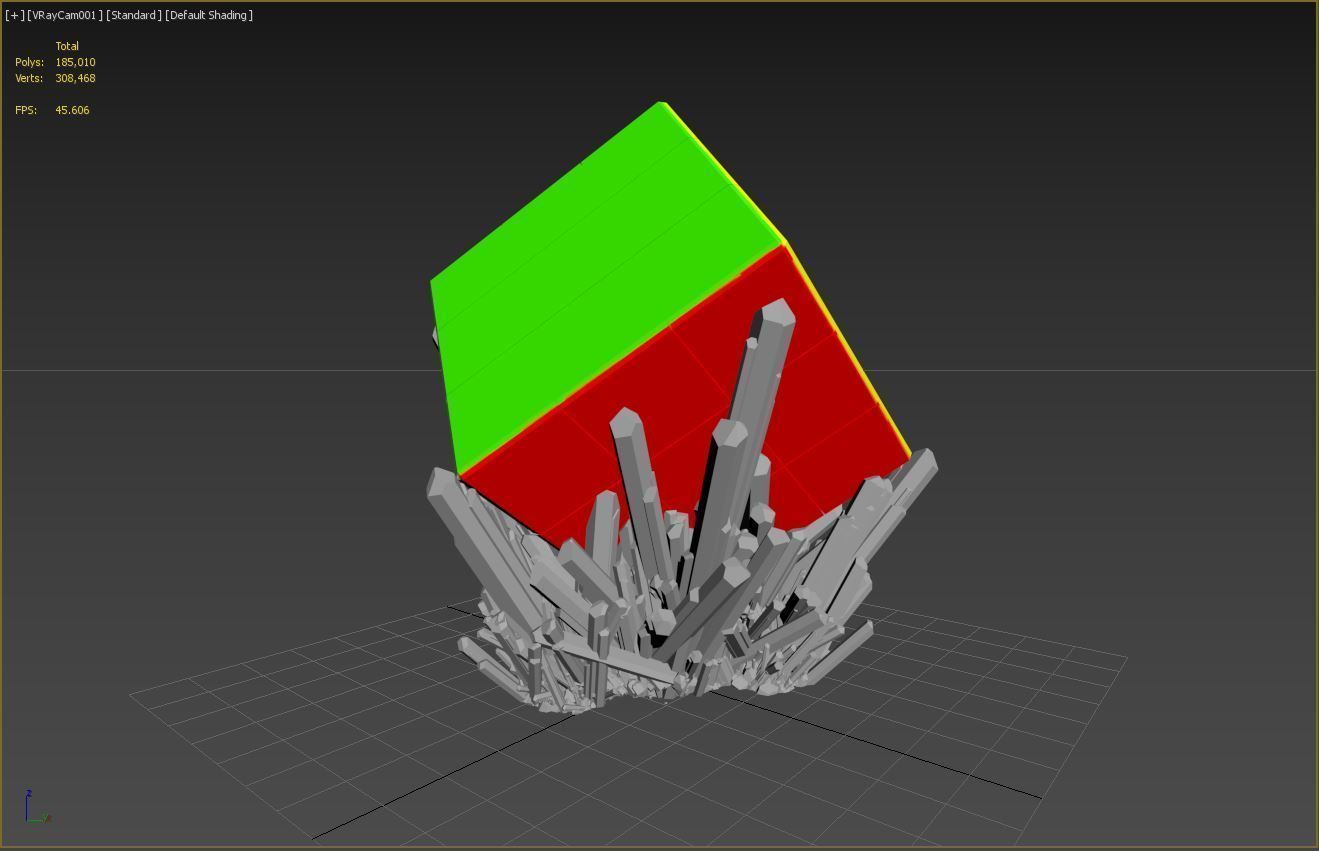The height and width of the screenshot is (851, 1319).
Task: Click the Total statistics column header
Action: pos(67,46)
